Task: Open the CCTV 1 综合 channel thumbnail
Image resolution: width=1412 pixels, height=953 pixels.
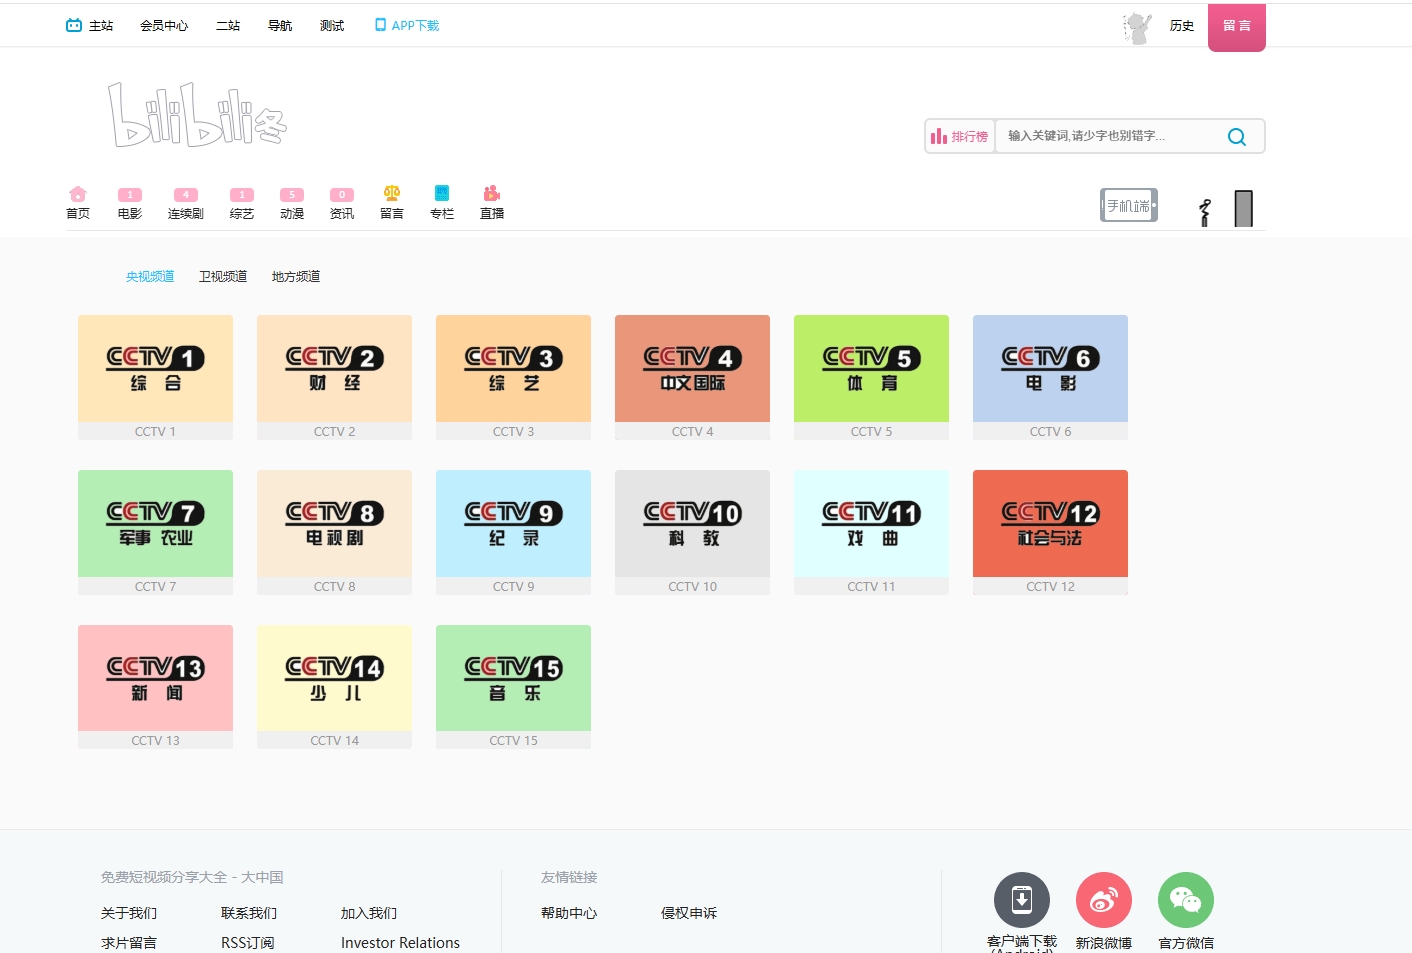Action: 155,368
